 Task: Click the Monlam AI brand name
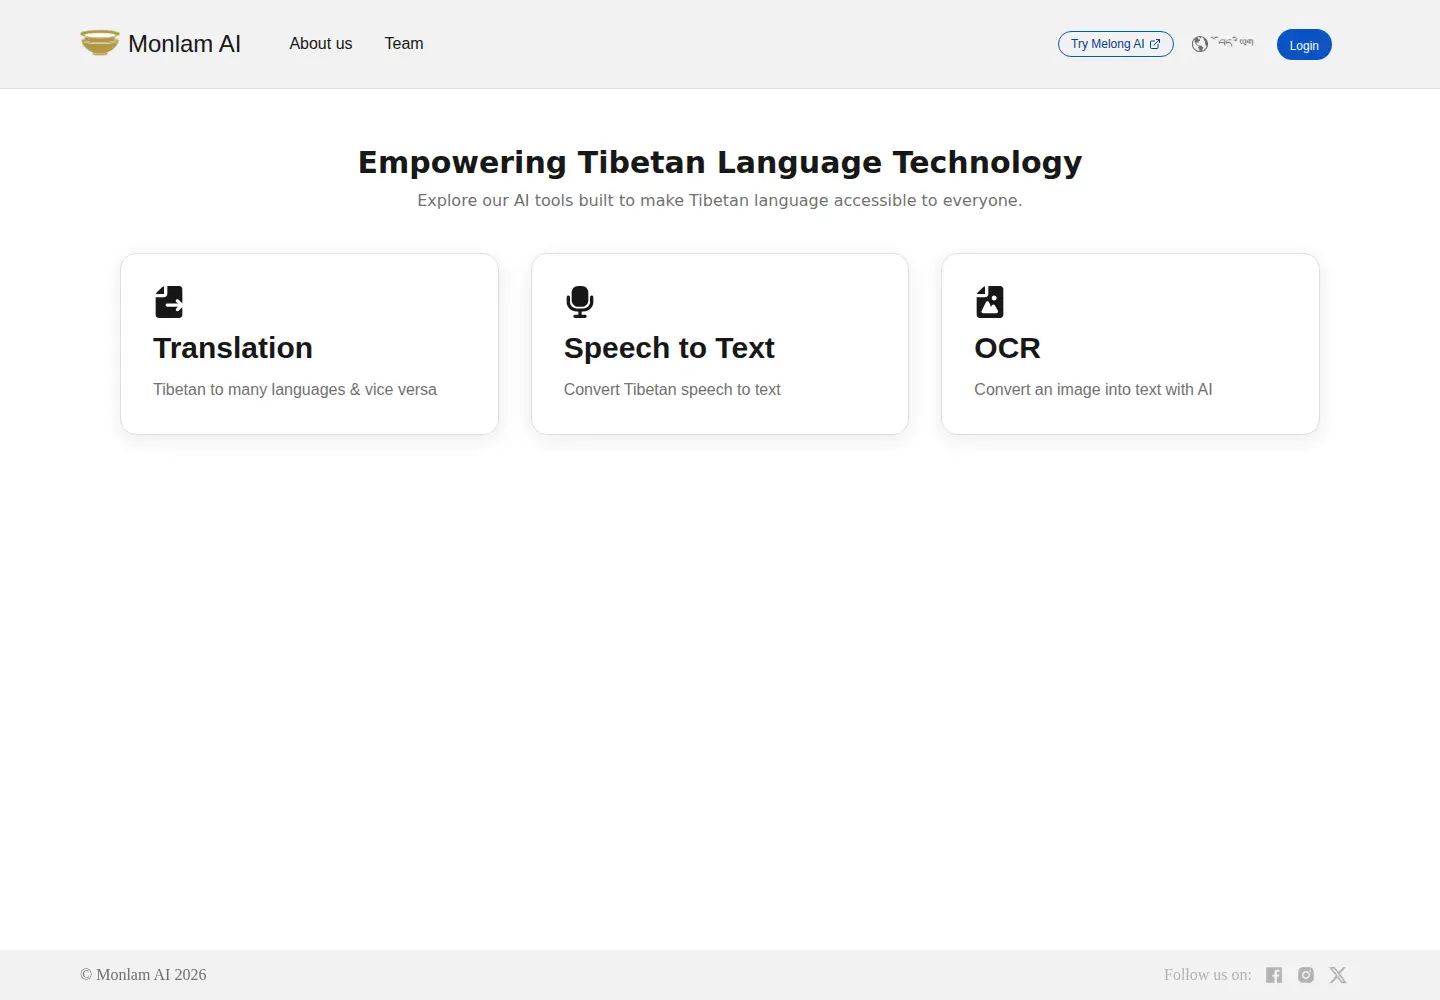point(184,44)
